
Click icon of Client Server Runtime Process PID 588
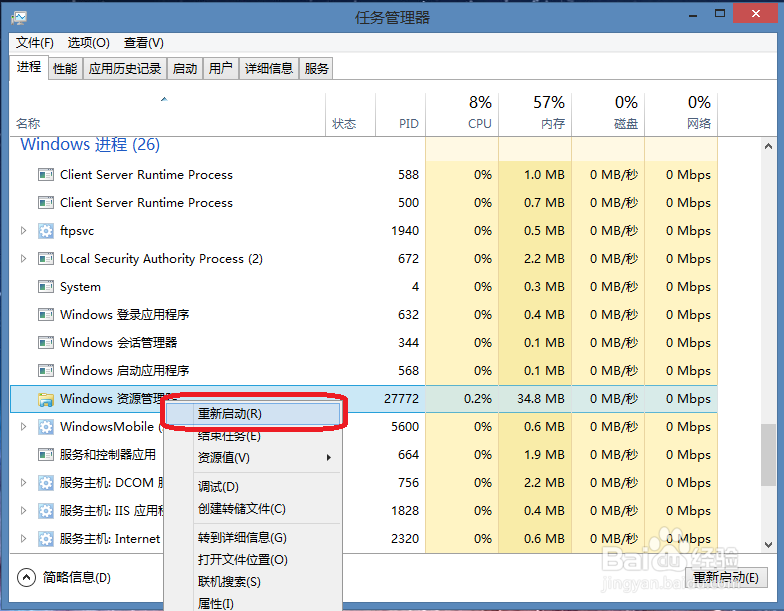pyautogui.click(x=46, y=174)
